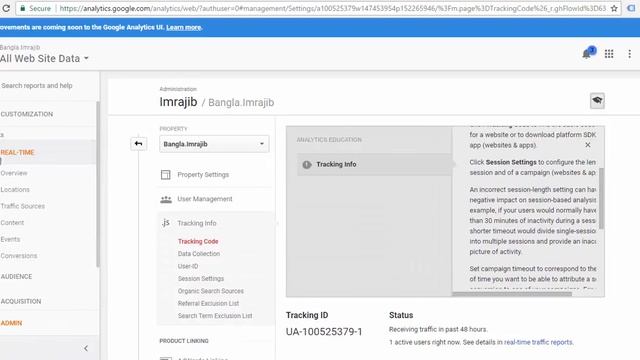Open Real-Time Content report
The width and height of the screenshot is (640, 360).
pyautogui.click(x=12, y=223)
